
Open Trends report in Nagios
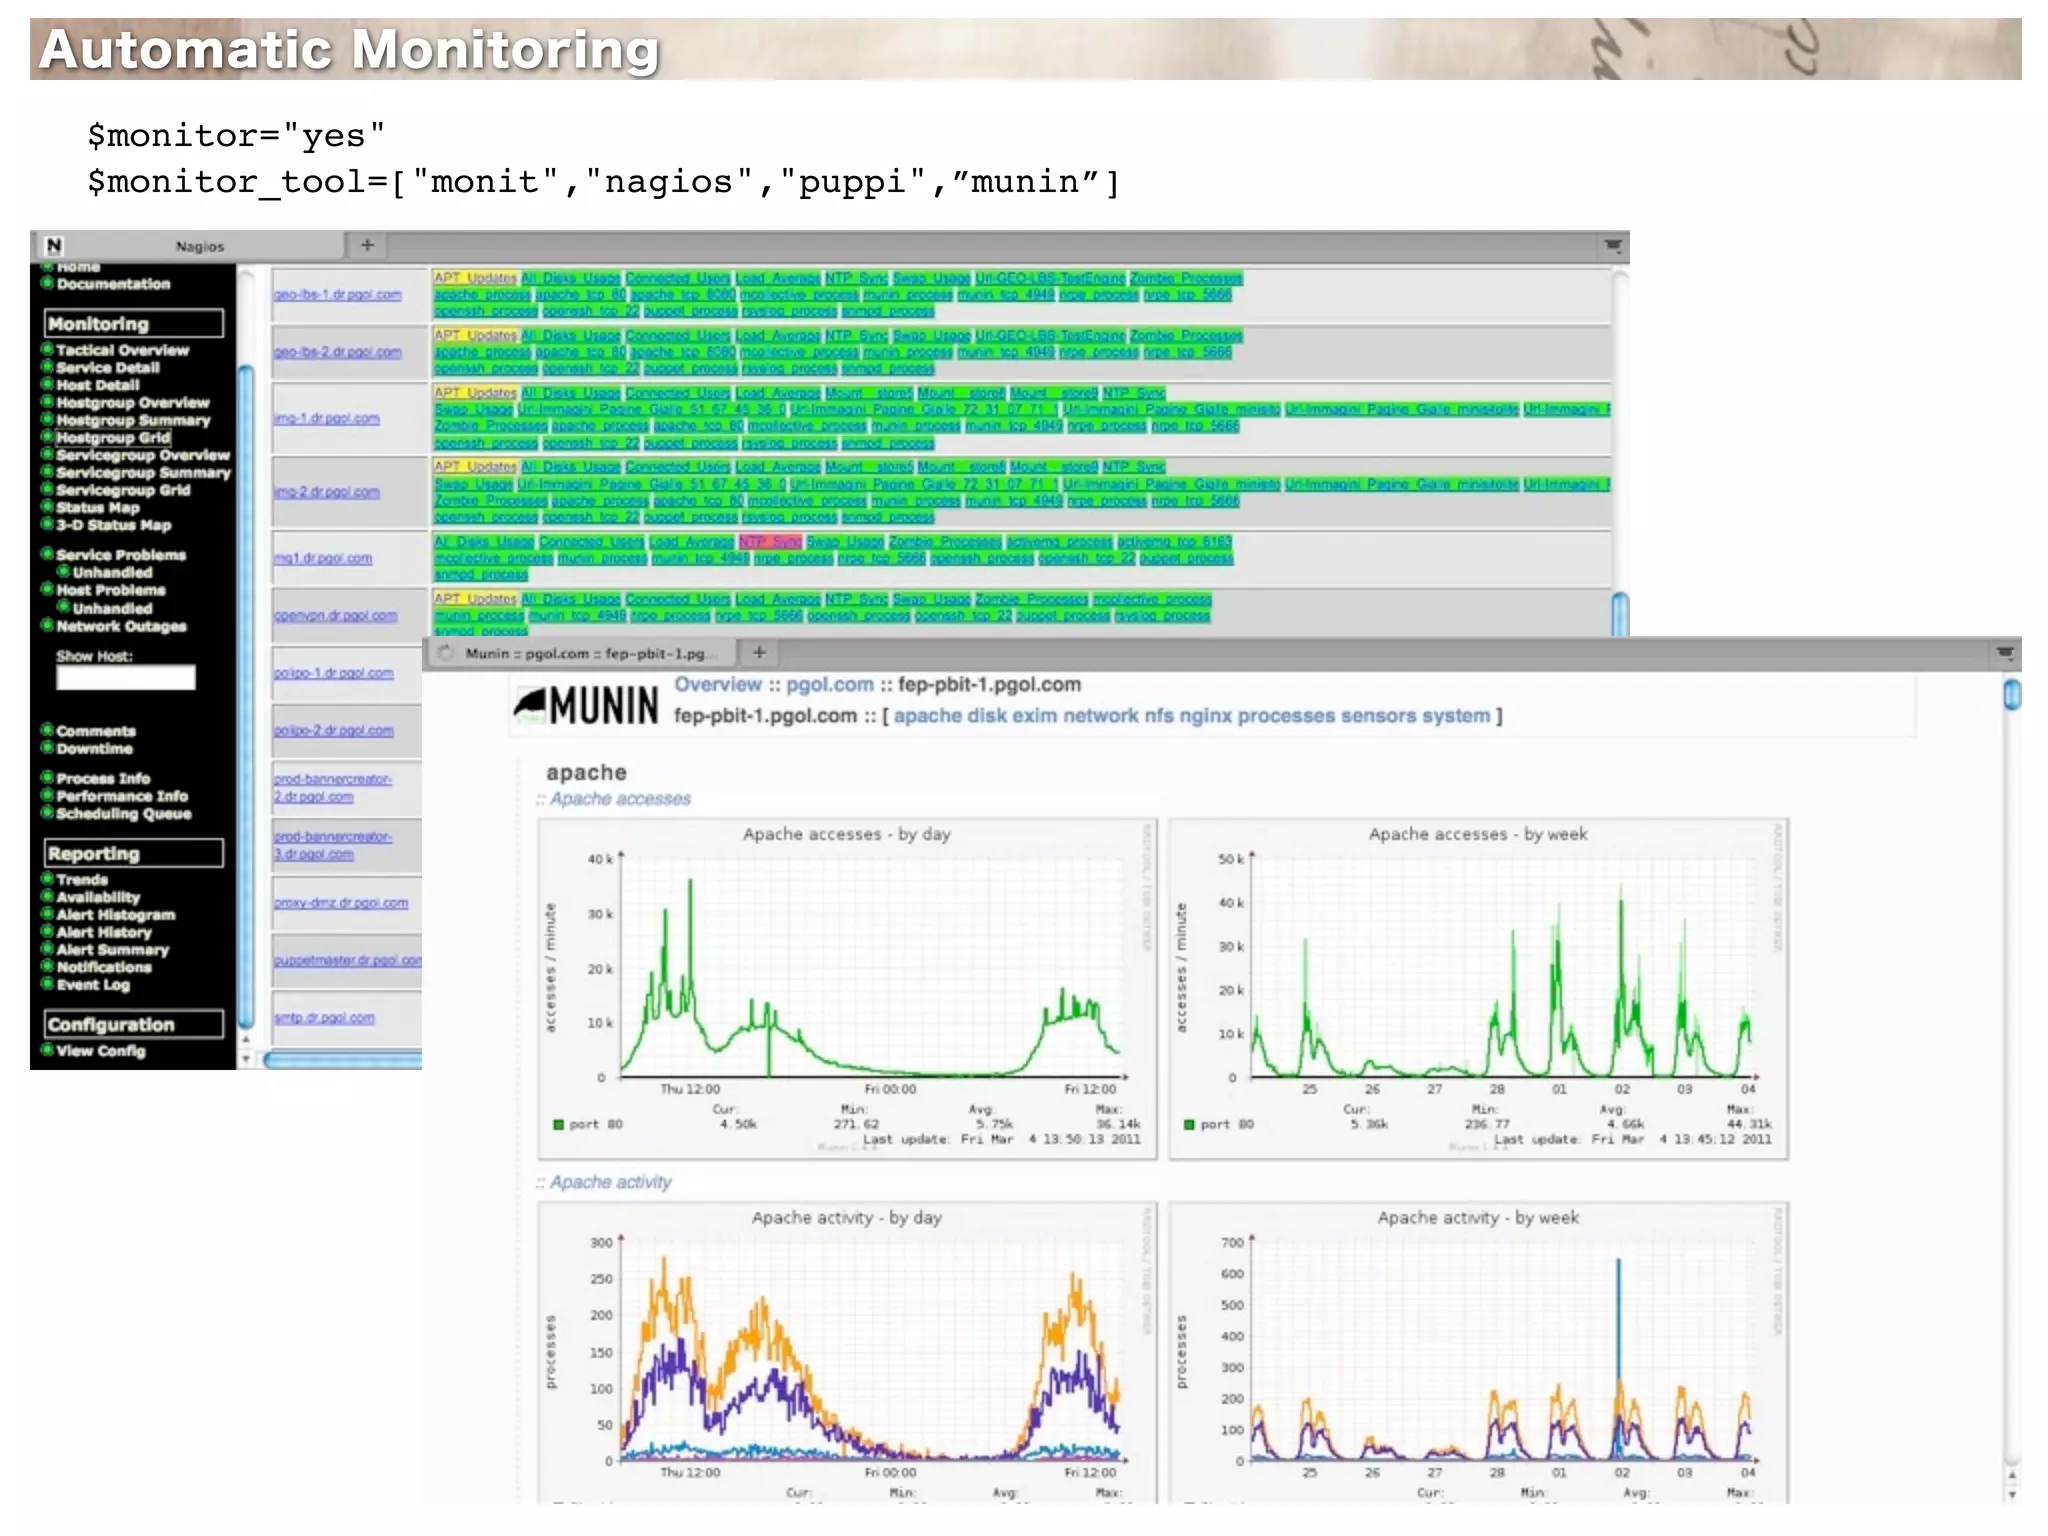click(x=82, y=880)
